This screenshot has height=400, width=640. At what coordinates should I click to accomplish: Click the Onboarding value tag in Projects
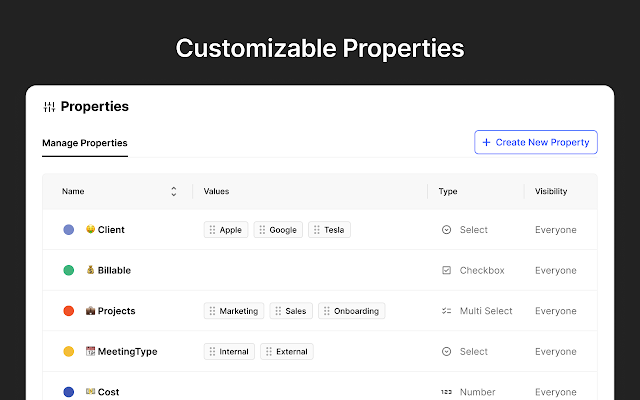(x=351, y=311)
